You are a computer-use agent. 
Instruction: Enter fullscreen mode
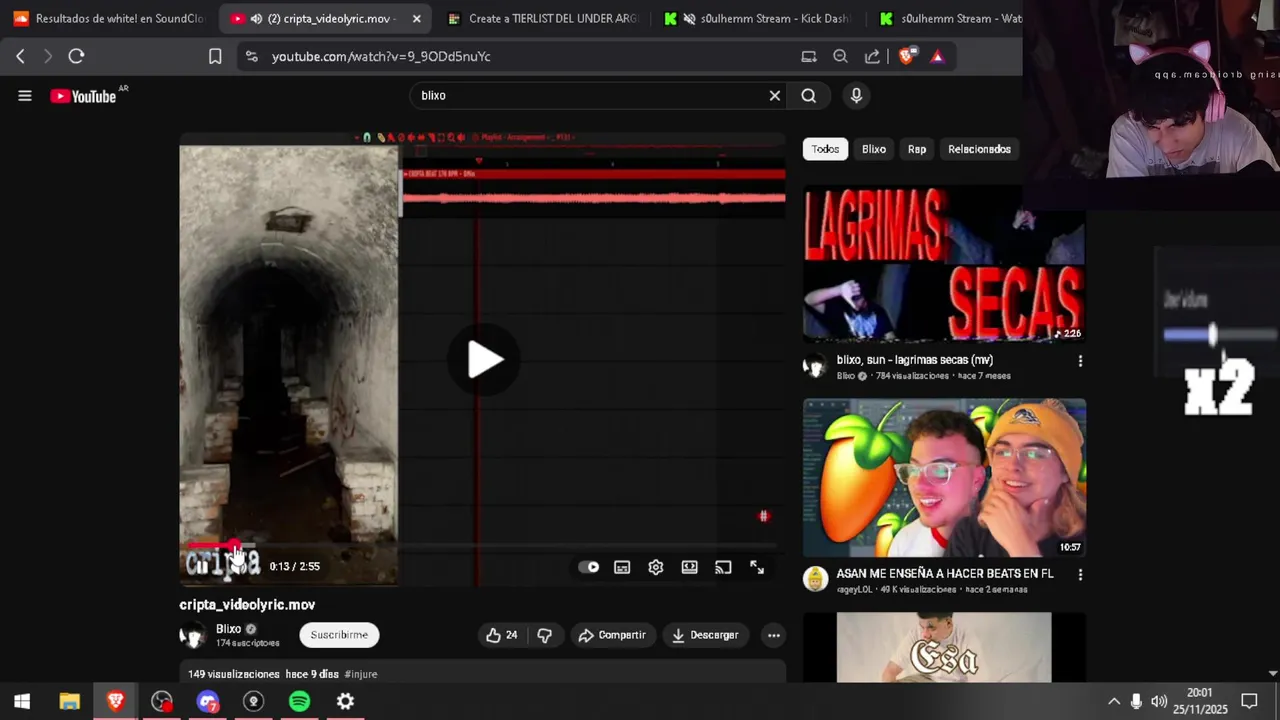[x=757, y=567]
